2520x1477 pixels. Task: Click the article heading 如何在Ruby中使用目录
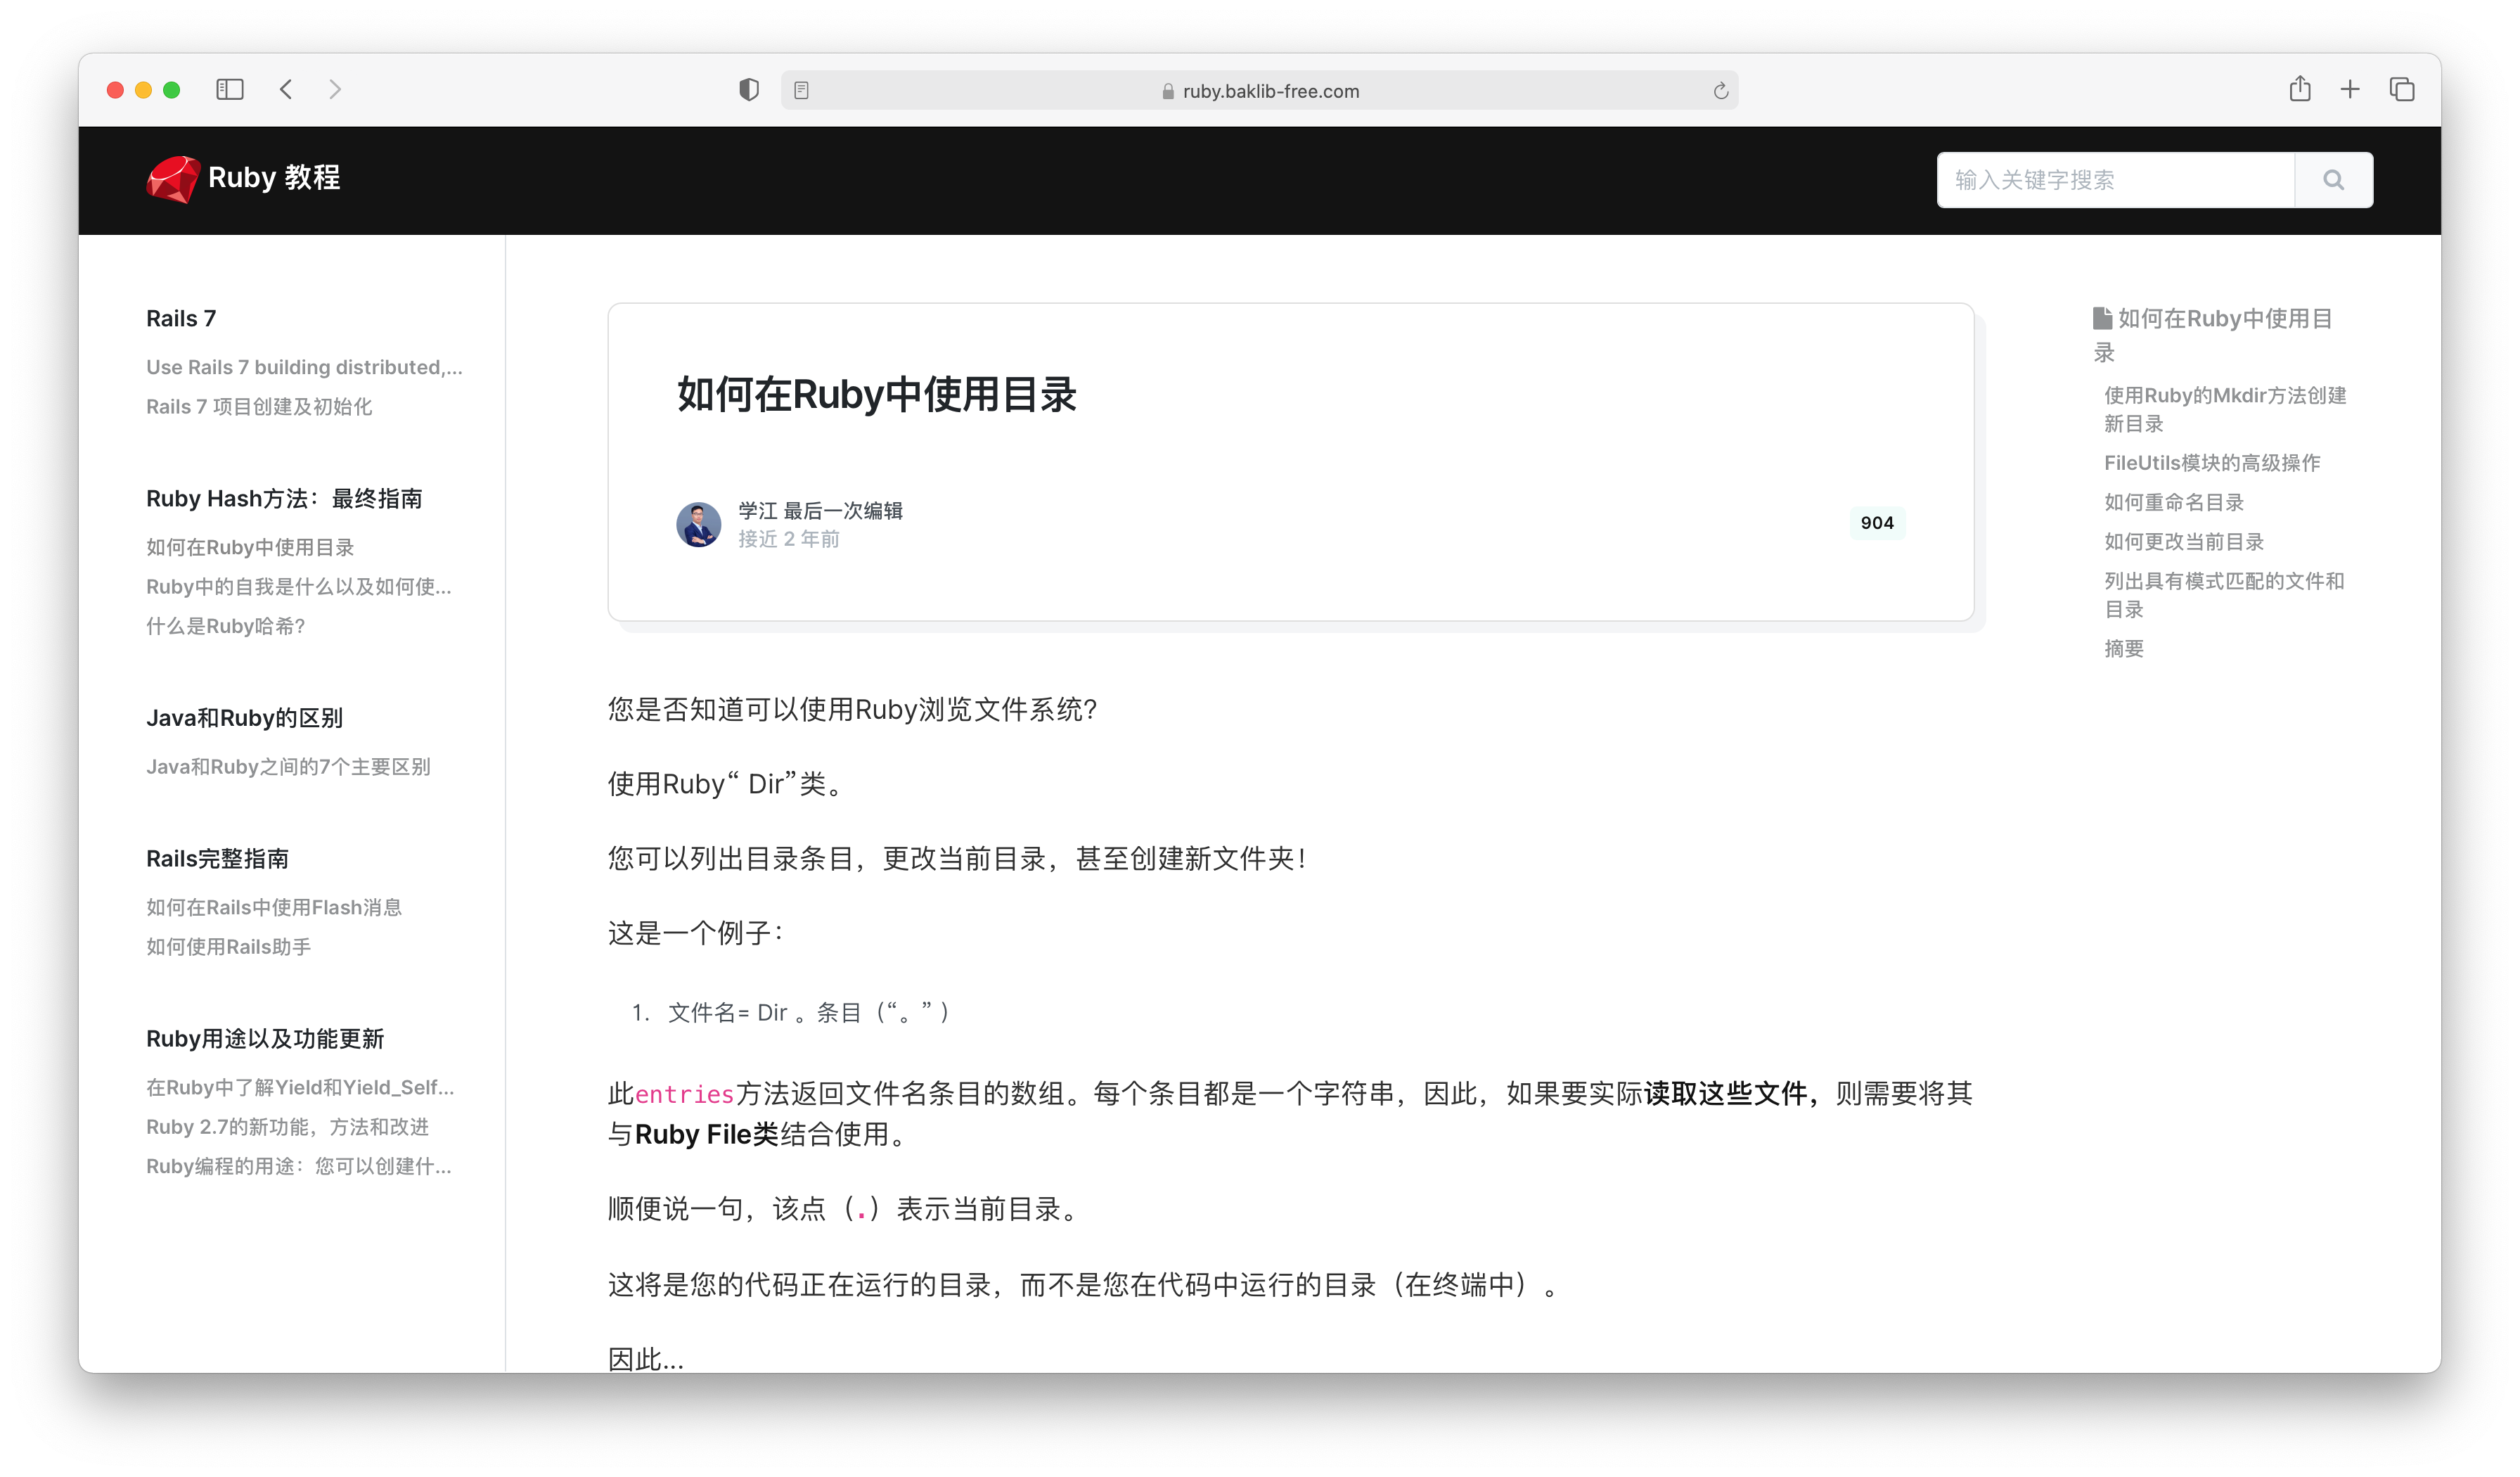pyautogui.click(x=877, y=394)
